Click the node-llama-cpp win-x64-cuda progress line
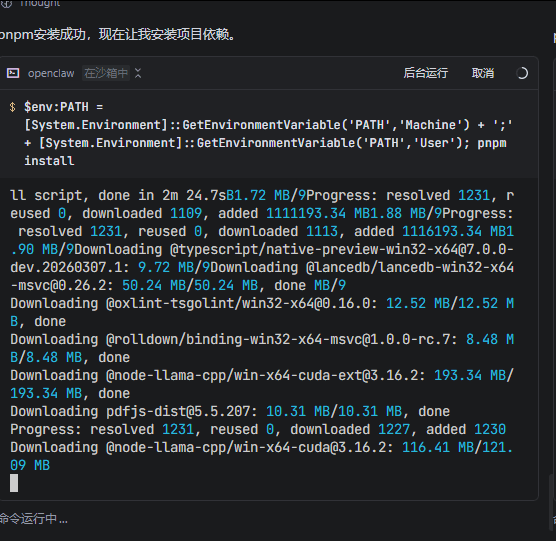This screenshot has width=556, height=541. tap(262, 456)
